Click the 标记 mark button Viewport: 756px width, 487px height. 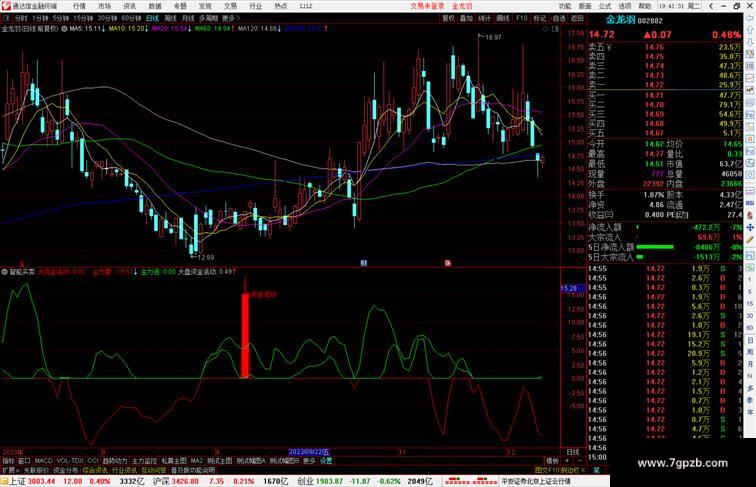[540, 18]
